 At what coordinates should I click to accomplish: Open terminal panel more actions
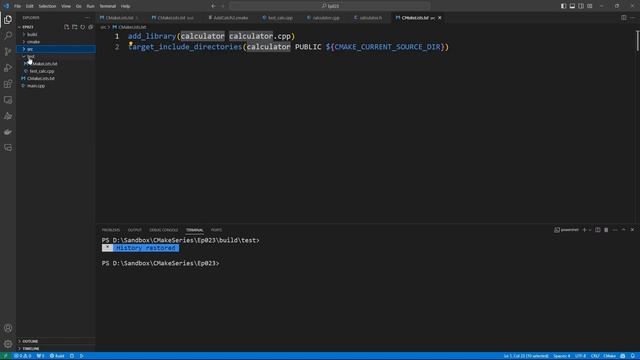point(615,230)
